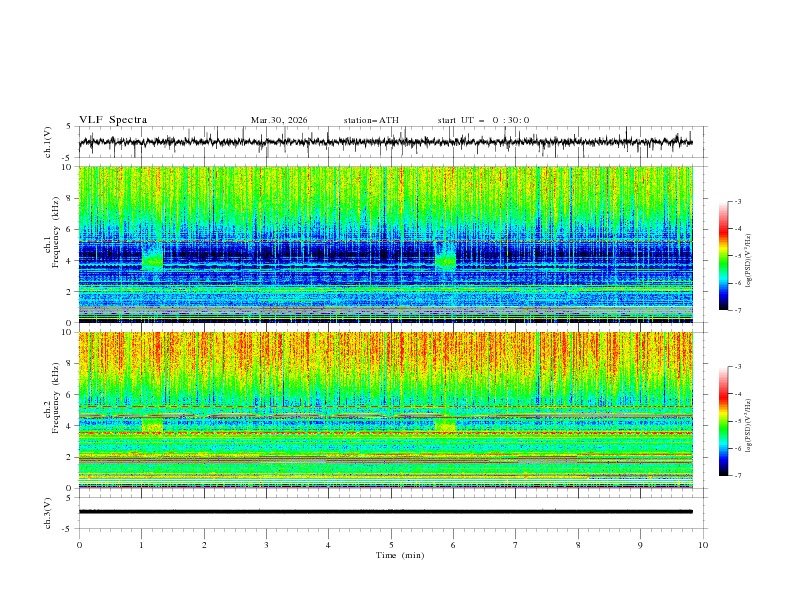The height and width of the screenshot is (612, 792).
Task: Click the 'start UT = 0:30:0' label
Action: tap(483, 120)
